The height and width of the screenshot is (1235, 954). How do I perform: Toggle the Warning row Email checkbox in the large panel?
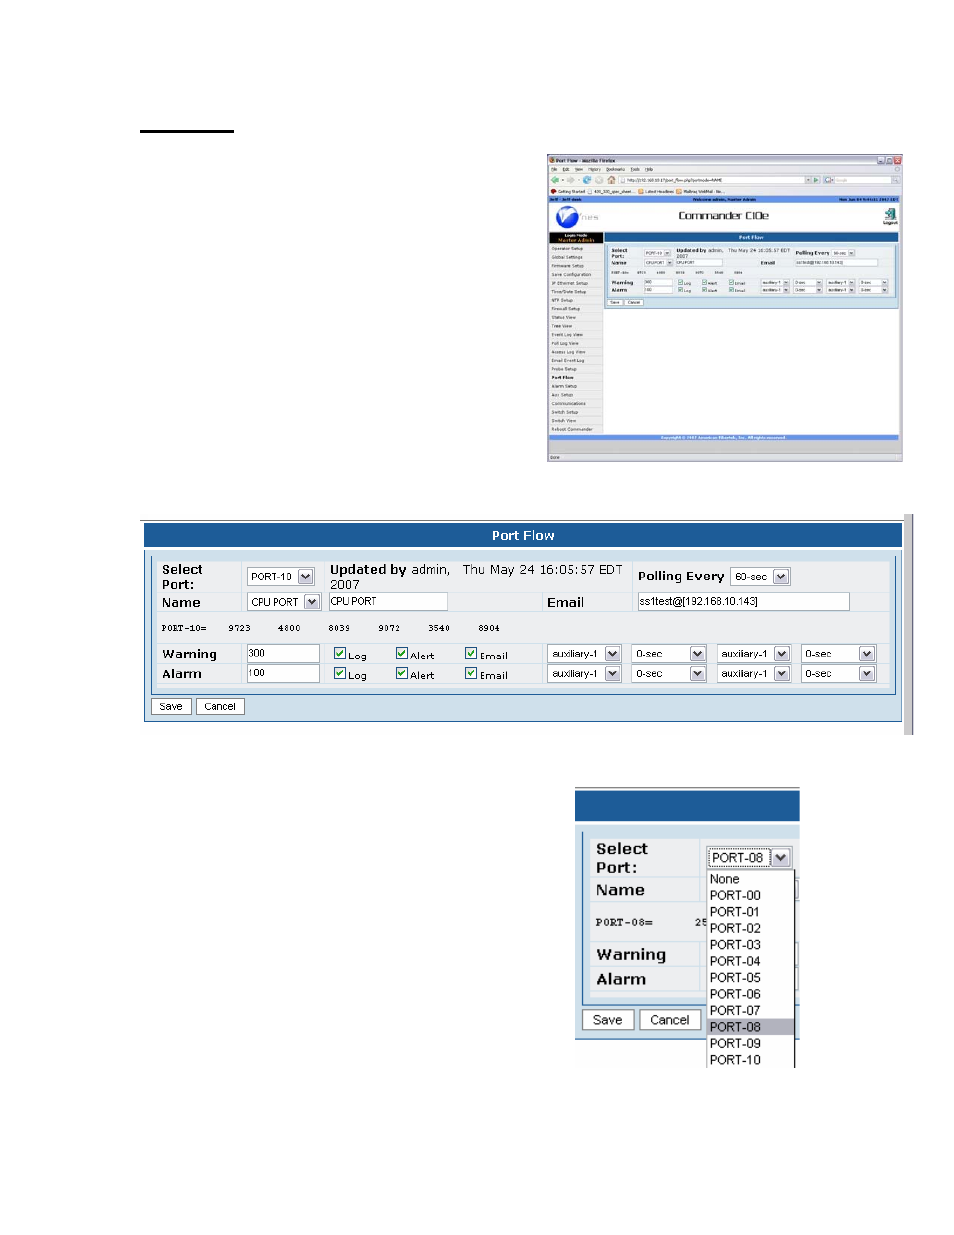[471, 653]
